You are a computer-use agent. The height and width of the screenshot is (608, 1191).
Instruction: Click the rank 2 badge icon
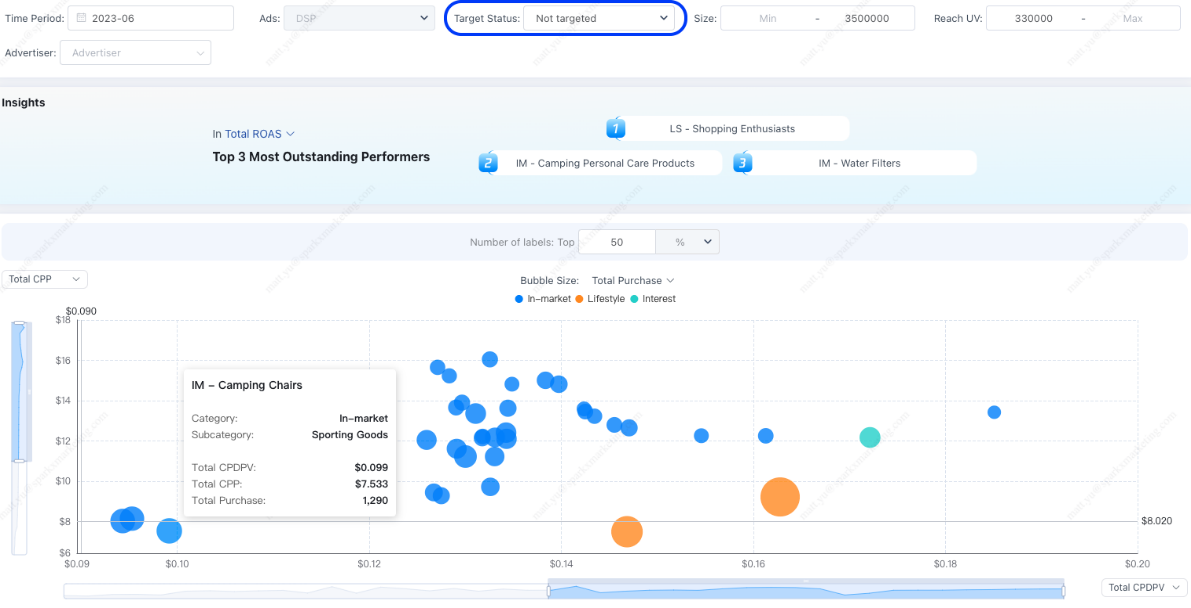coord(488,163)
